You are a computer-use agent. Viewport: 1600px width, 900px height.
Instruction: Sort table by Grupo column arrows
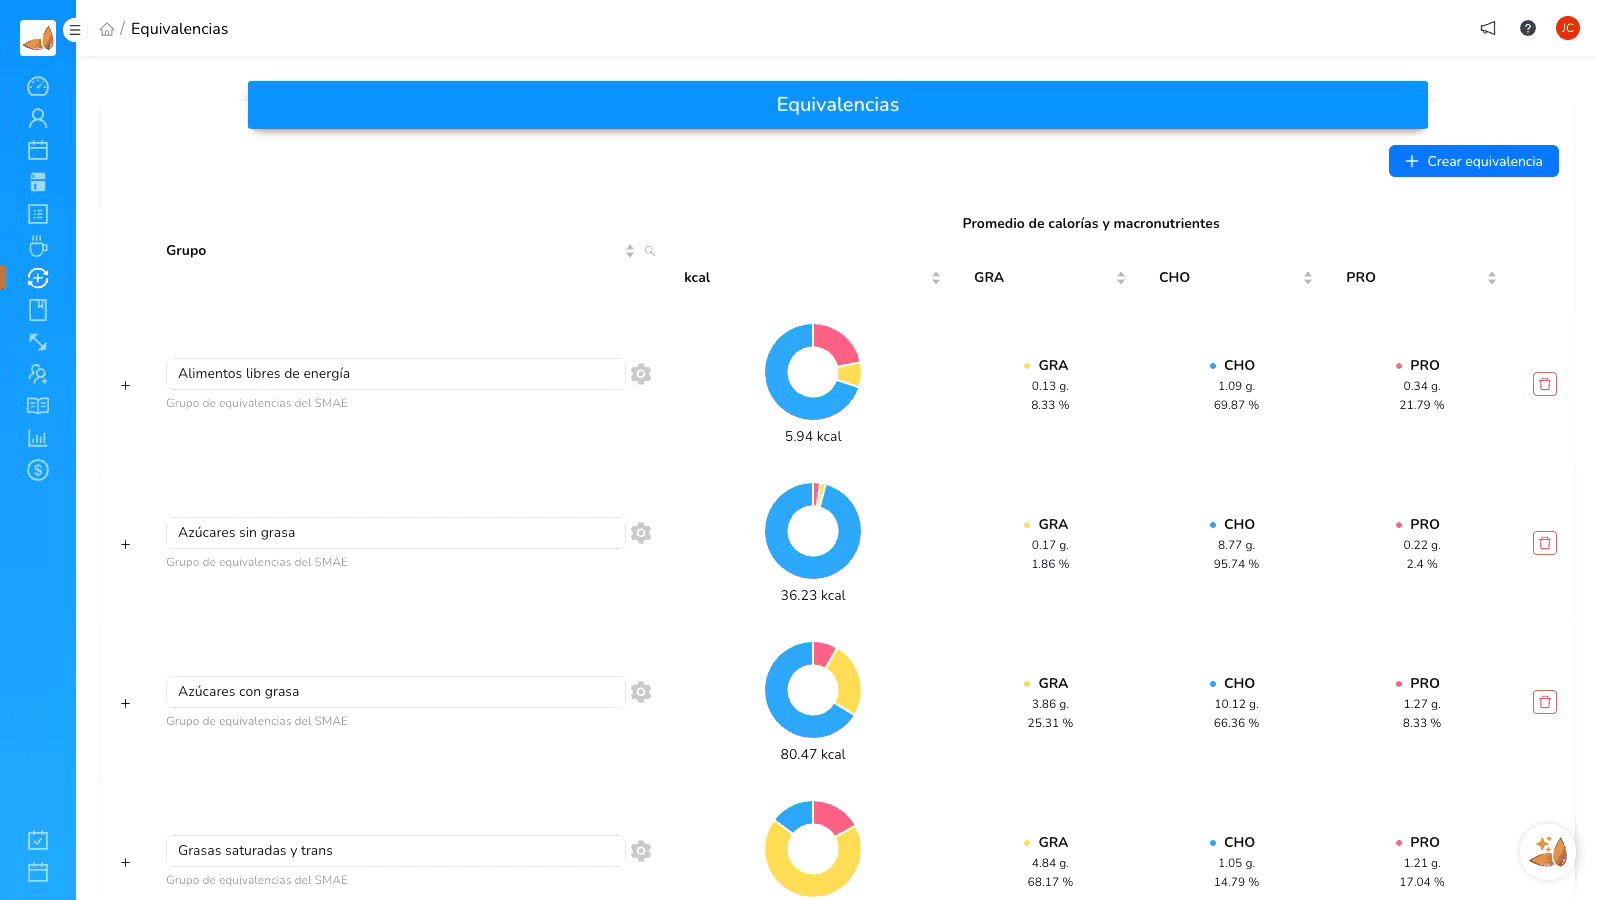click(x=630, y=251)
